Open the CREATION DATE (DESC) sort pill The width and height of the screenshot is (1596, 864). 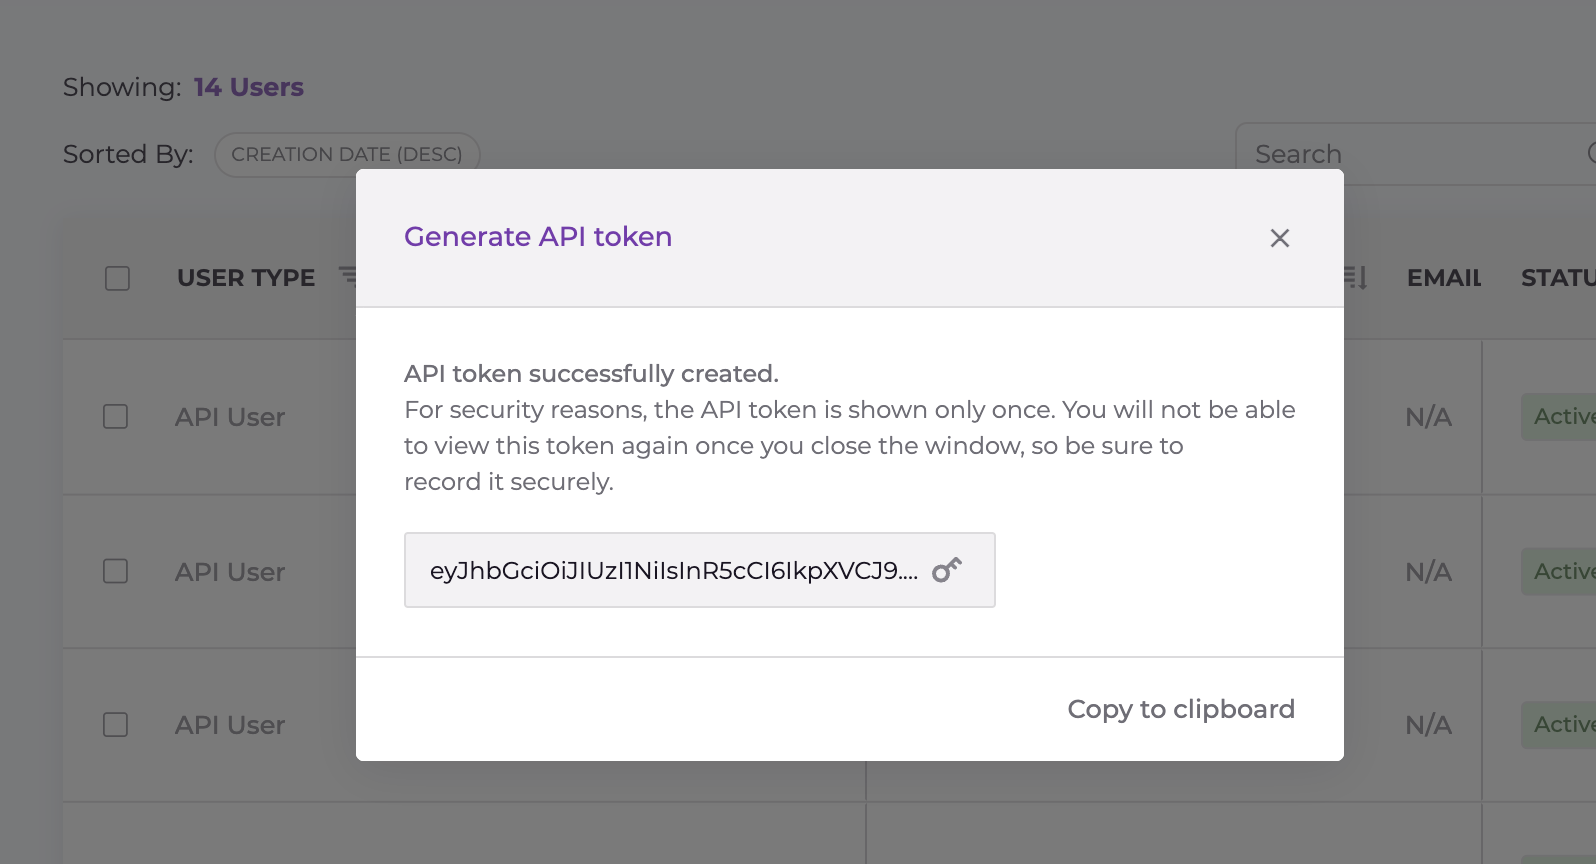[347, 155]
